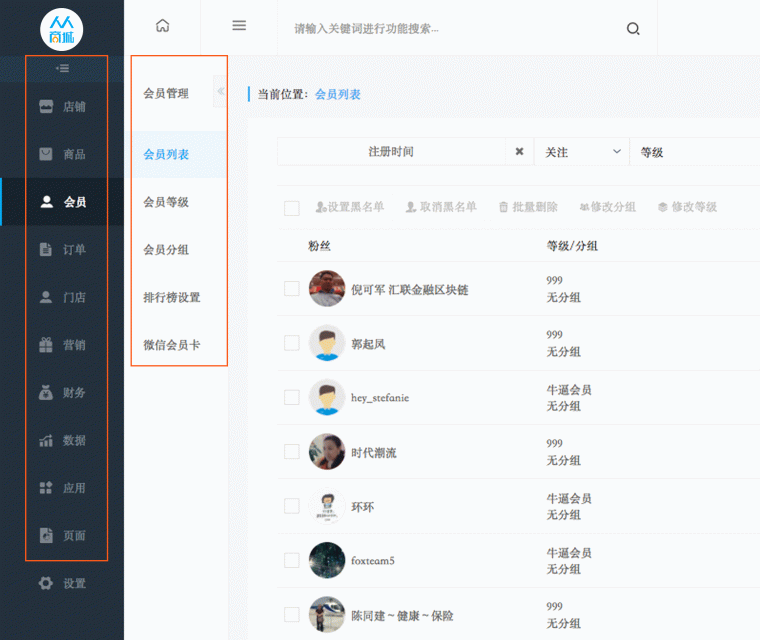Image resolution: width=760 pixels, height=640 pixels.
Task: Click the search magnifier icon
Action: [633, 29]
